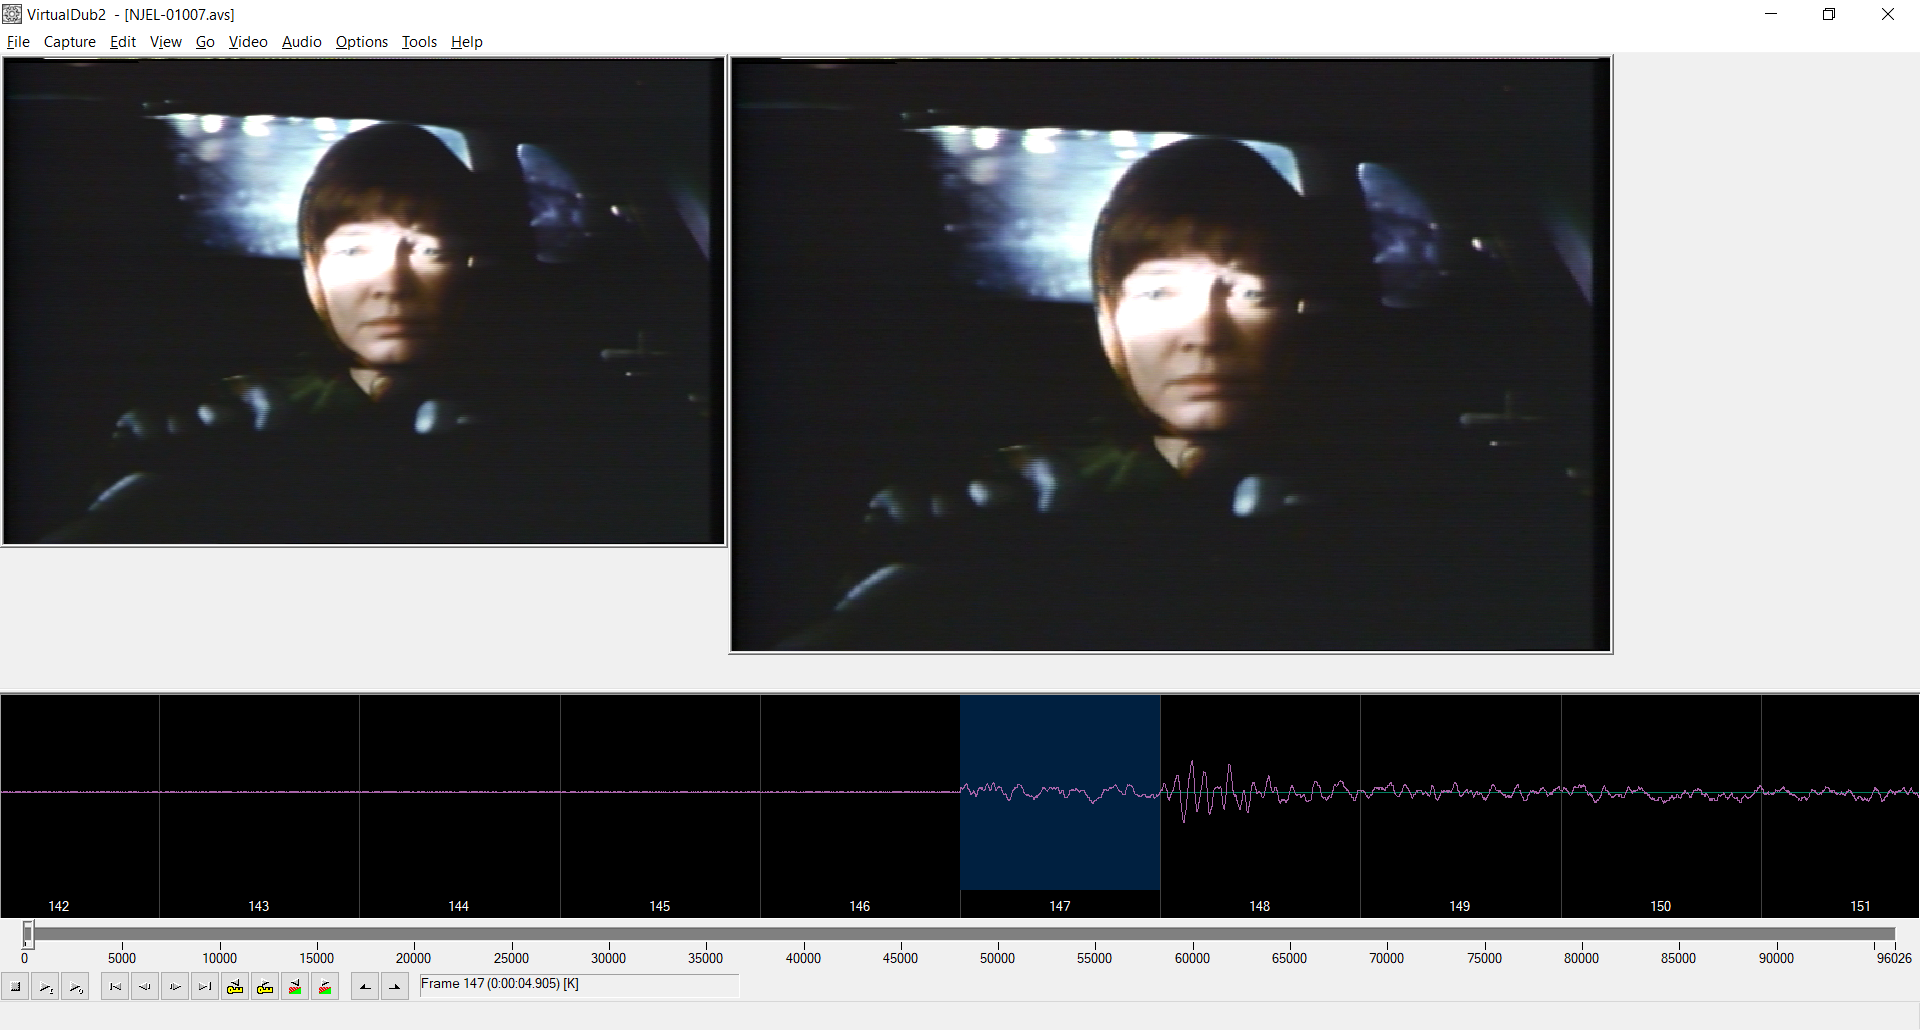The width and height of the screenshot is (1920, 1030).
Task: Open the Edit menu
Action: 123,42
